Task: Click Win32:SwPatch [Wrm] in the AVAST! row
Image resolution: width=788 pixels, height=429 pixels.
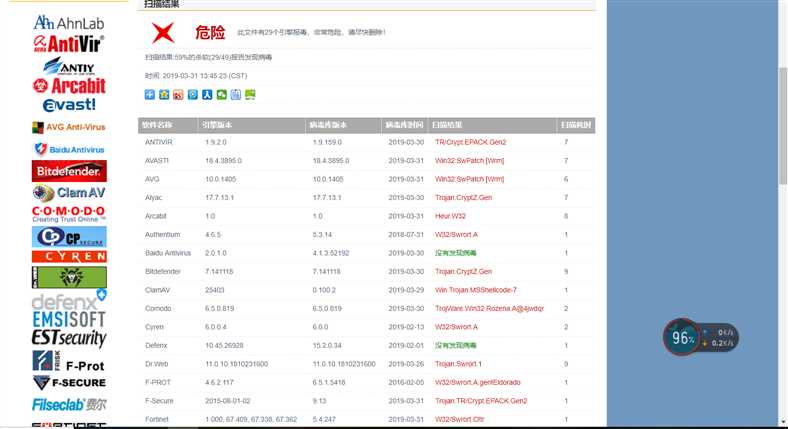Action: click(469, 161)
